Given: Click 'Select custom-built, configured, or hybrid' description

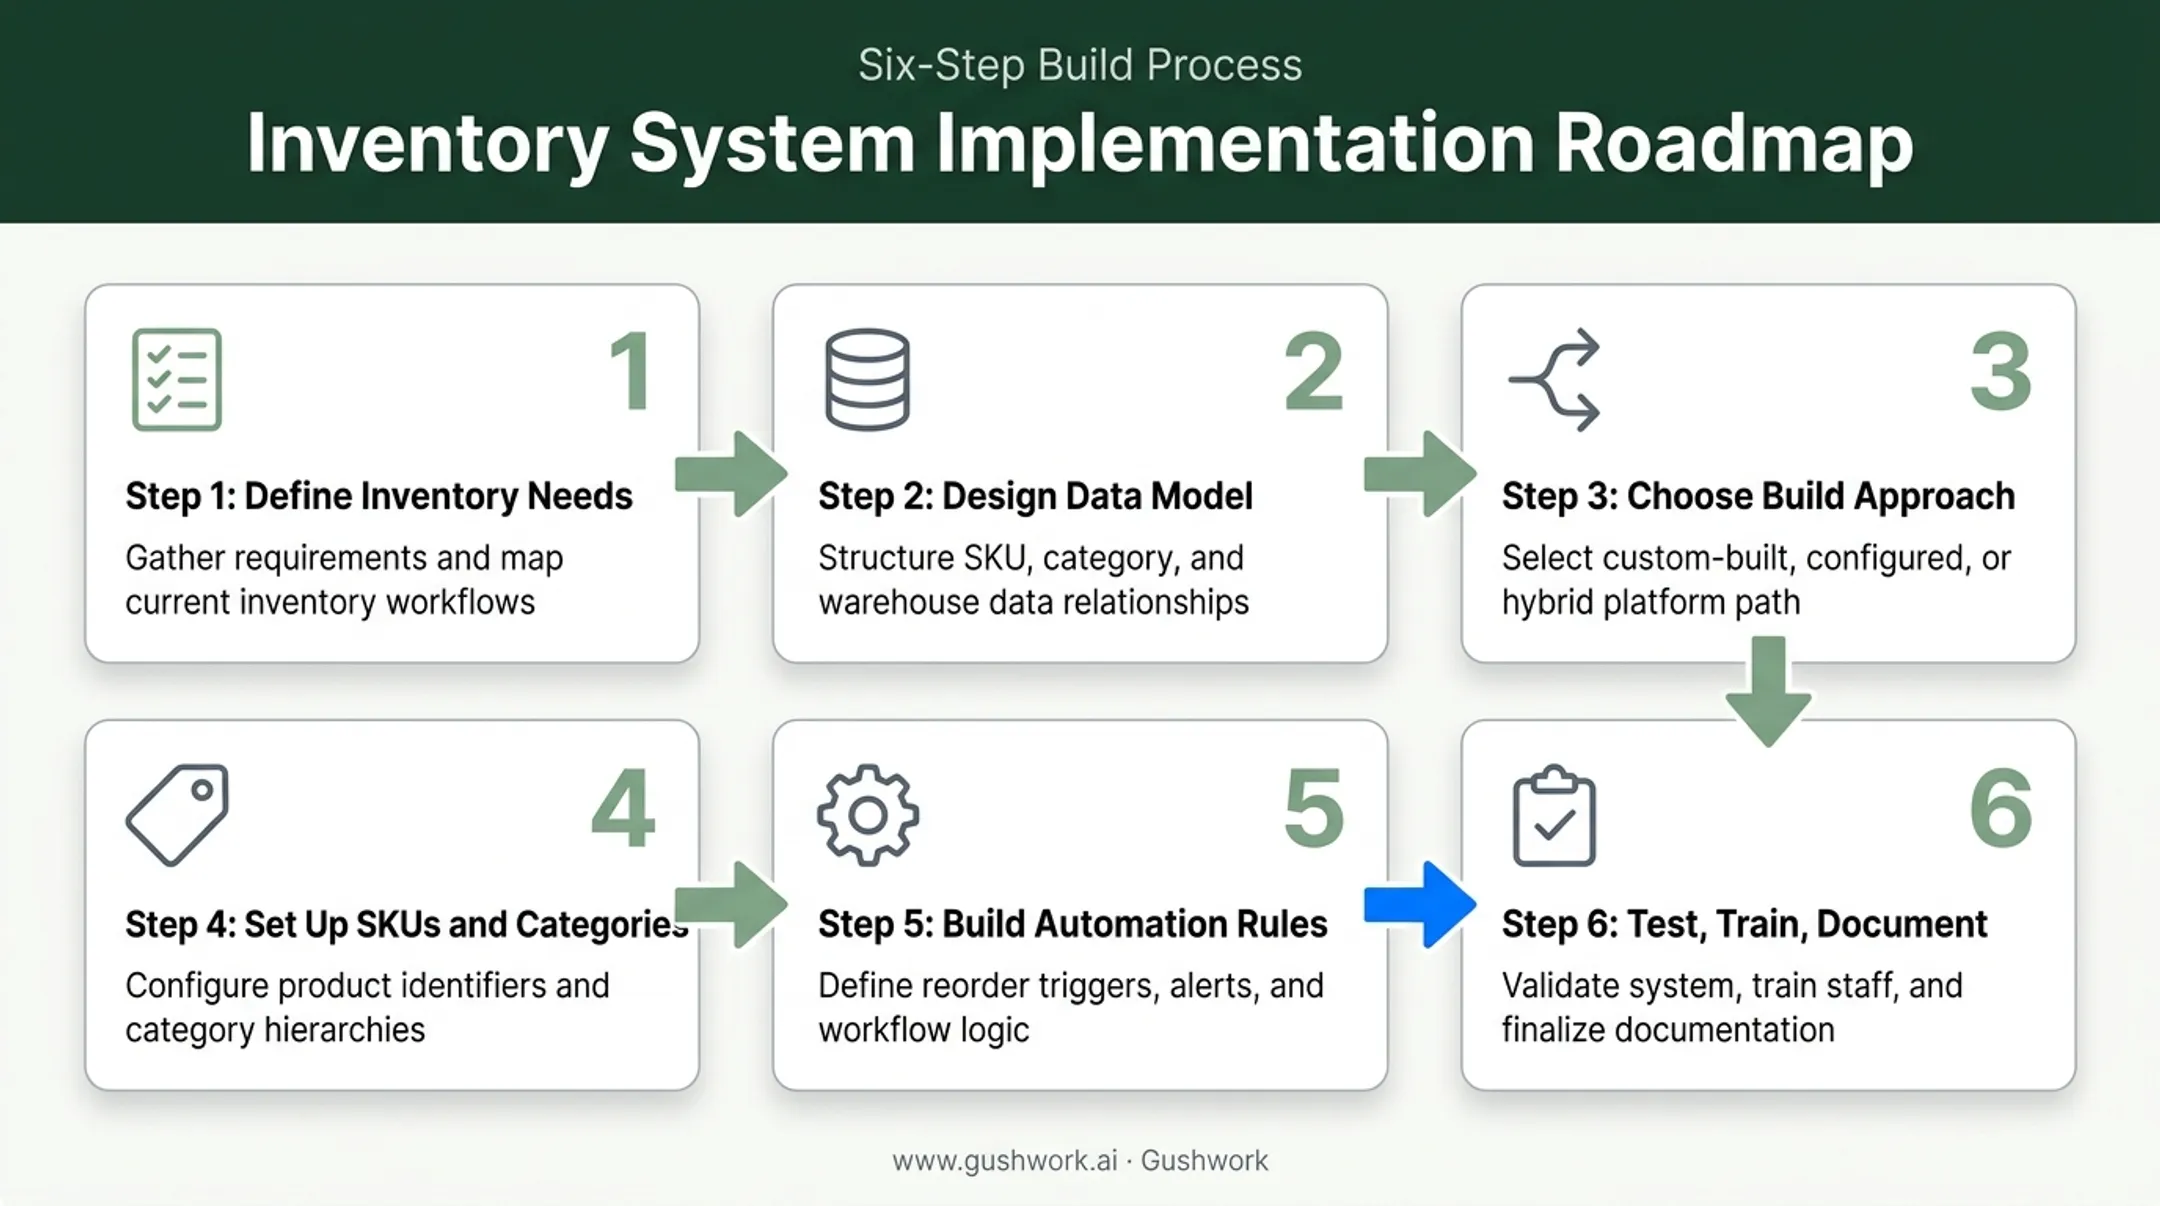Looking at the screenshot, I should pyautogui.click(x=1756, y=580).
